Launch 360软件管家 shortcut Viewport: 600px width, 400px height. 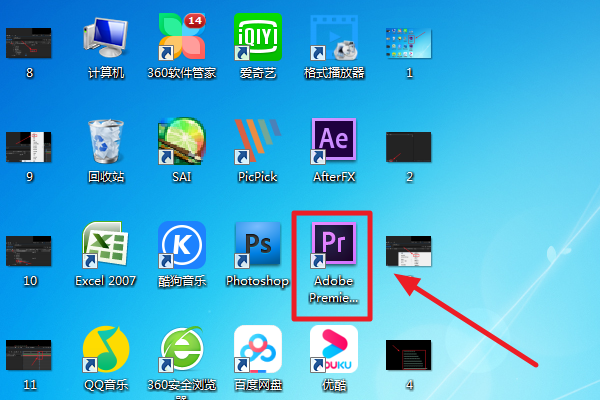point(182,37)
